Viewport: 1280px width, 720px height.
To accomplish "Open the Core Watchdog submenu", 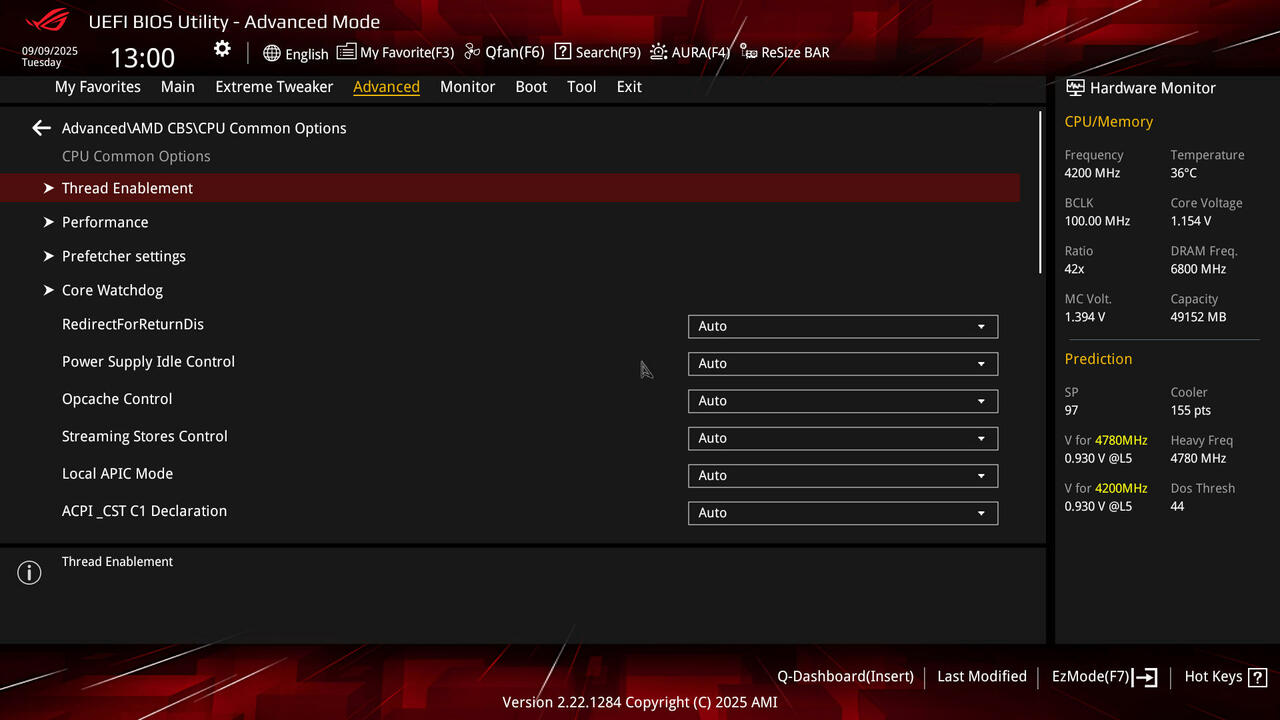I will (510, 290).
